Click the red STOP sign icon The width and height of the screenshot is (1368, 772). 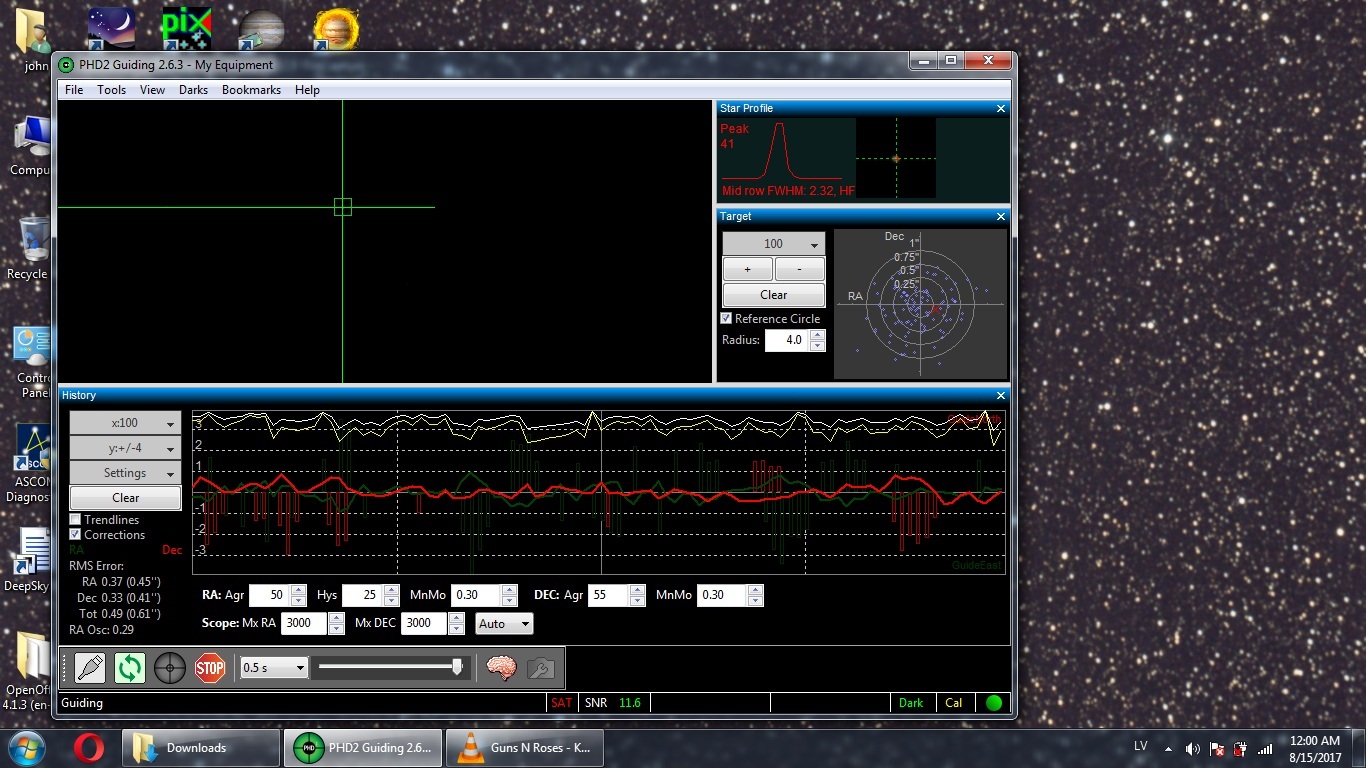(x=210, y=667)
